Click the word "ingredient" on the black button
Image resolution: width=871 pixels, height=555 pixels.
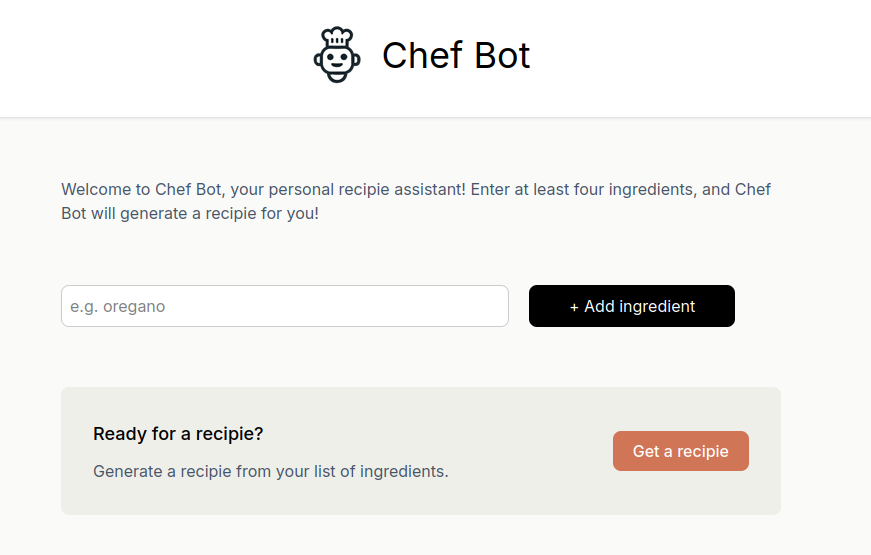(x=657, y=307)
